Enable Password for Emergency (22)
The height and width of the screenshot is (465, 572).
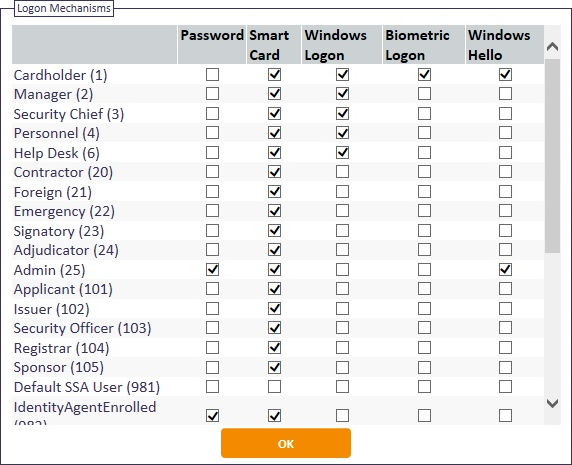pyautogui.click(x=212, y=211)
